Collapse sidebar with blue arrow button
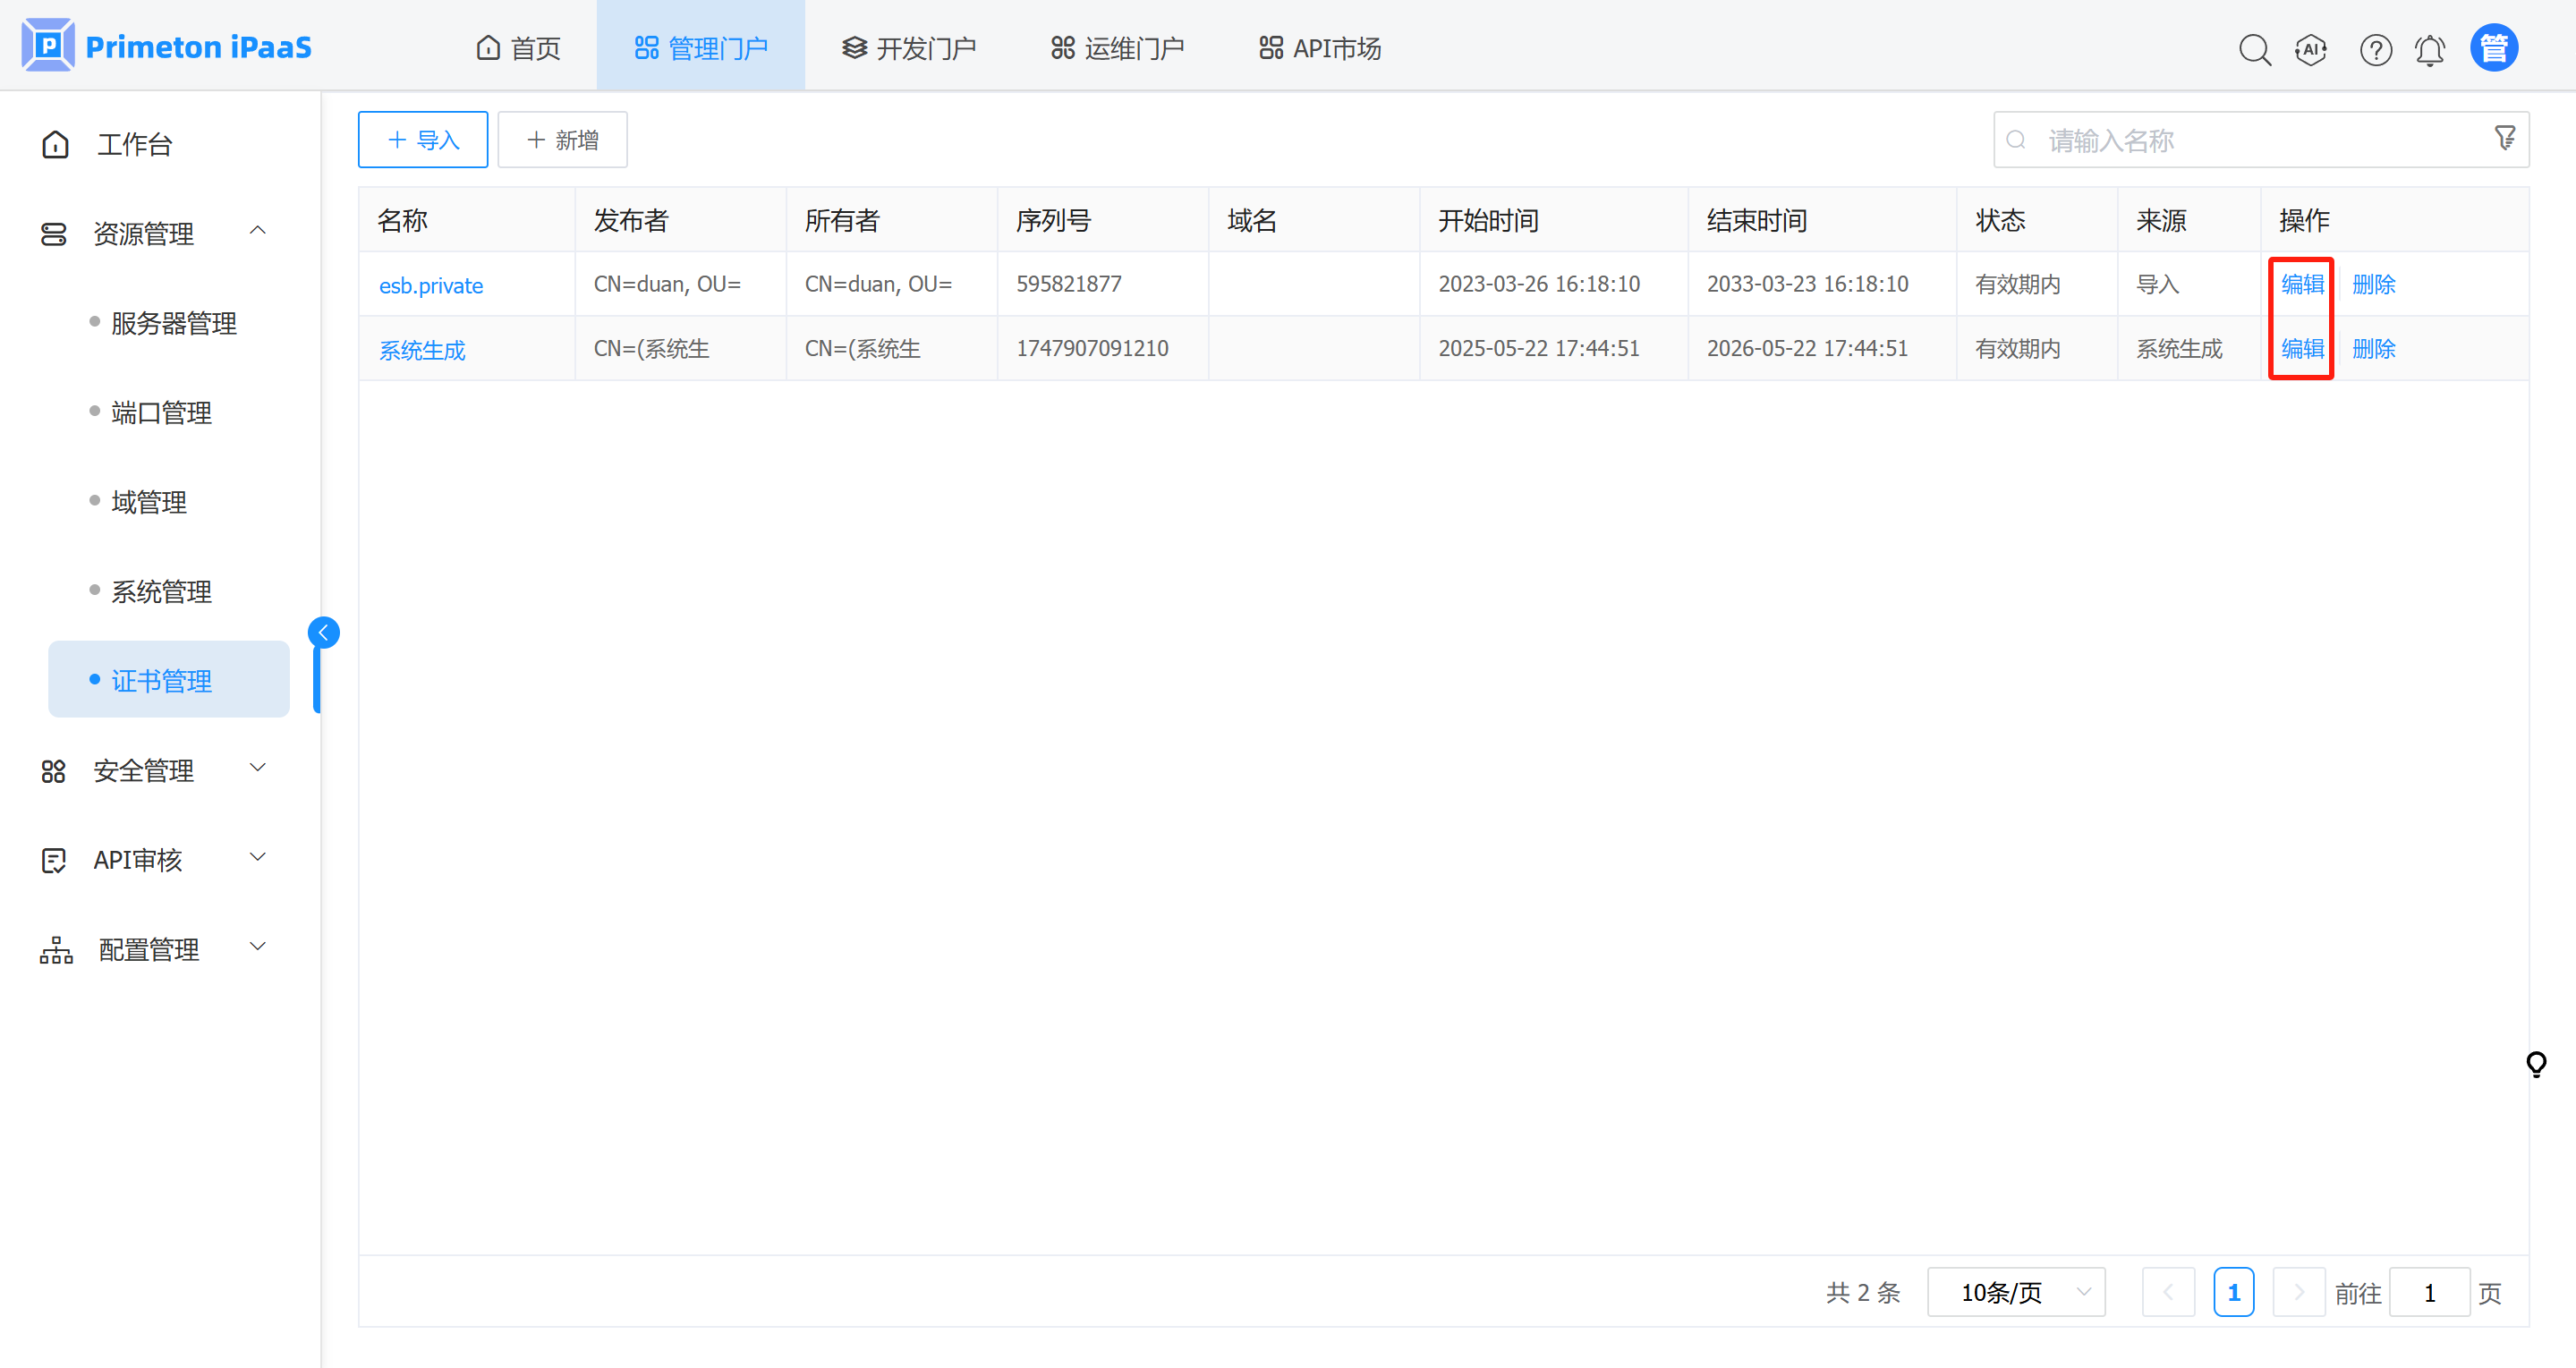The image size is (2576, 1368). pyautogui.click(x=323, y=632)
